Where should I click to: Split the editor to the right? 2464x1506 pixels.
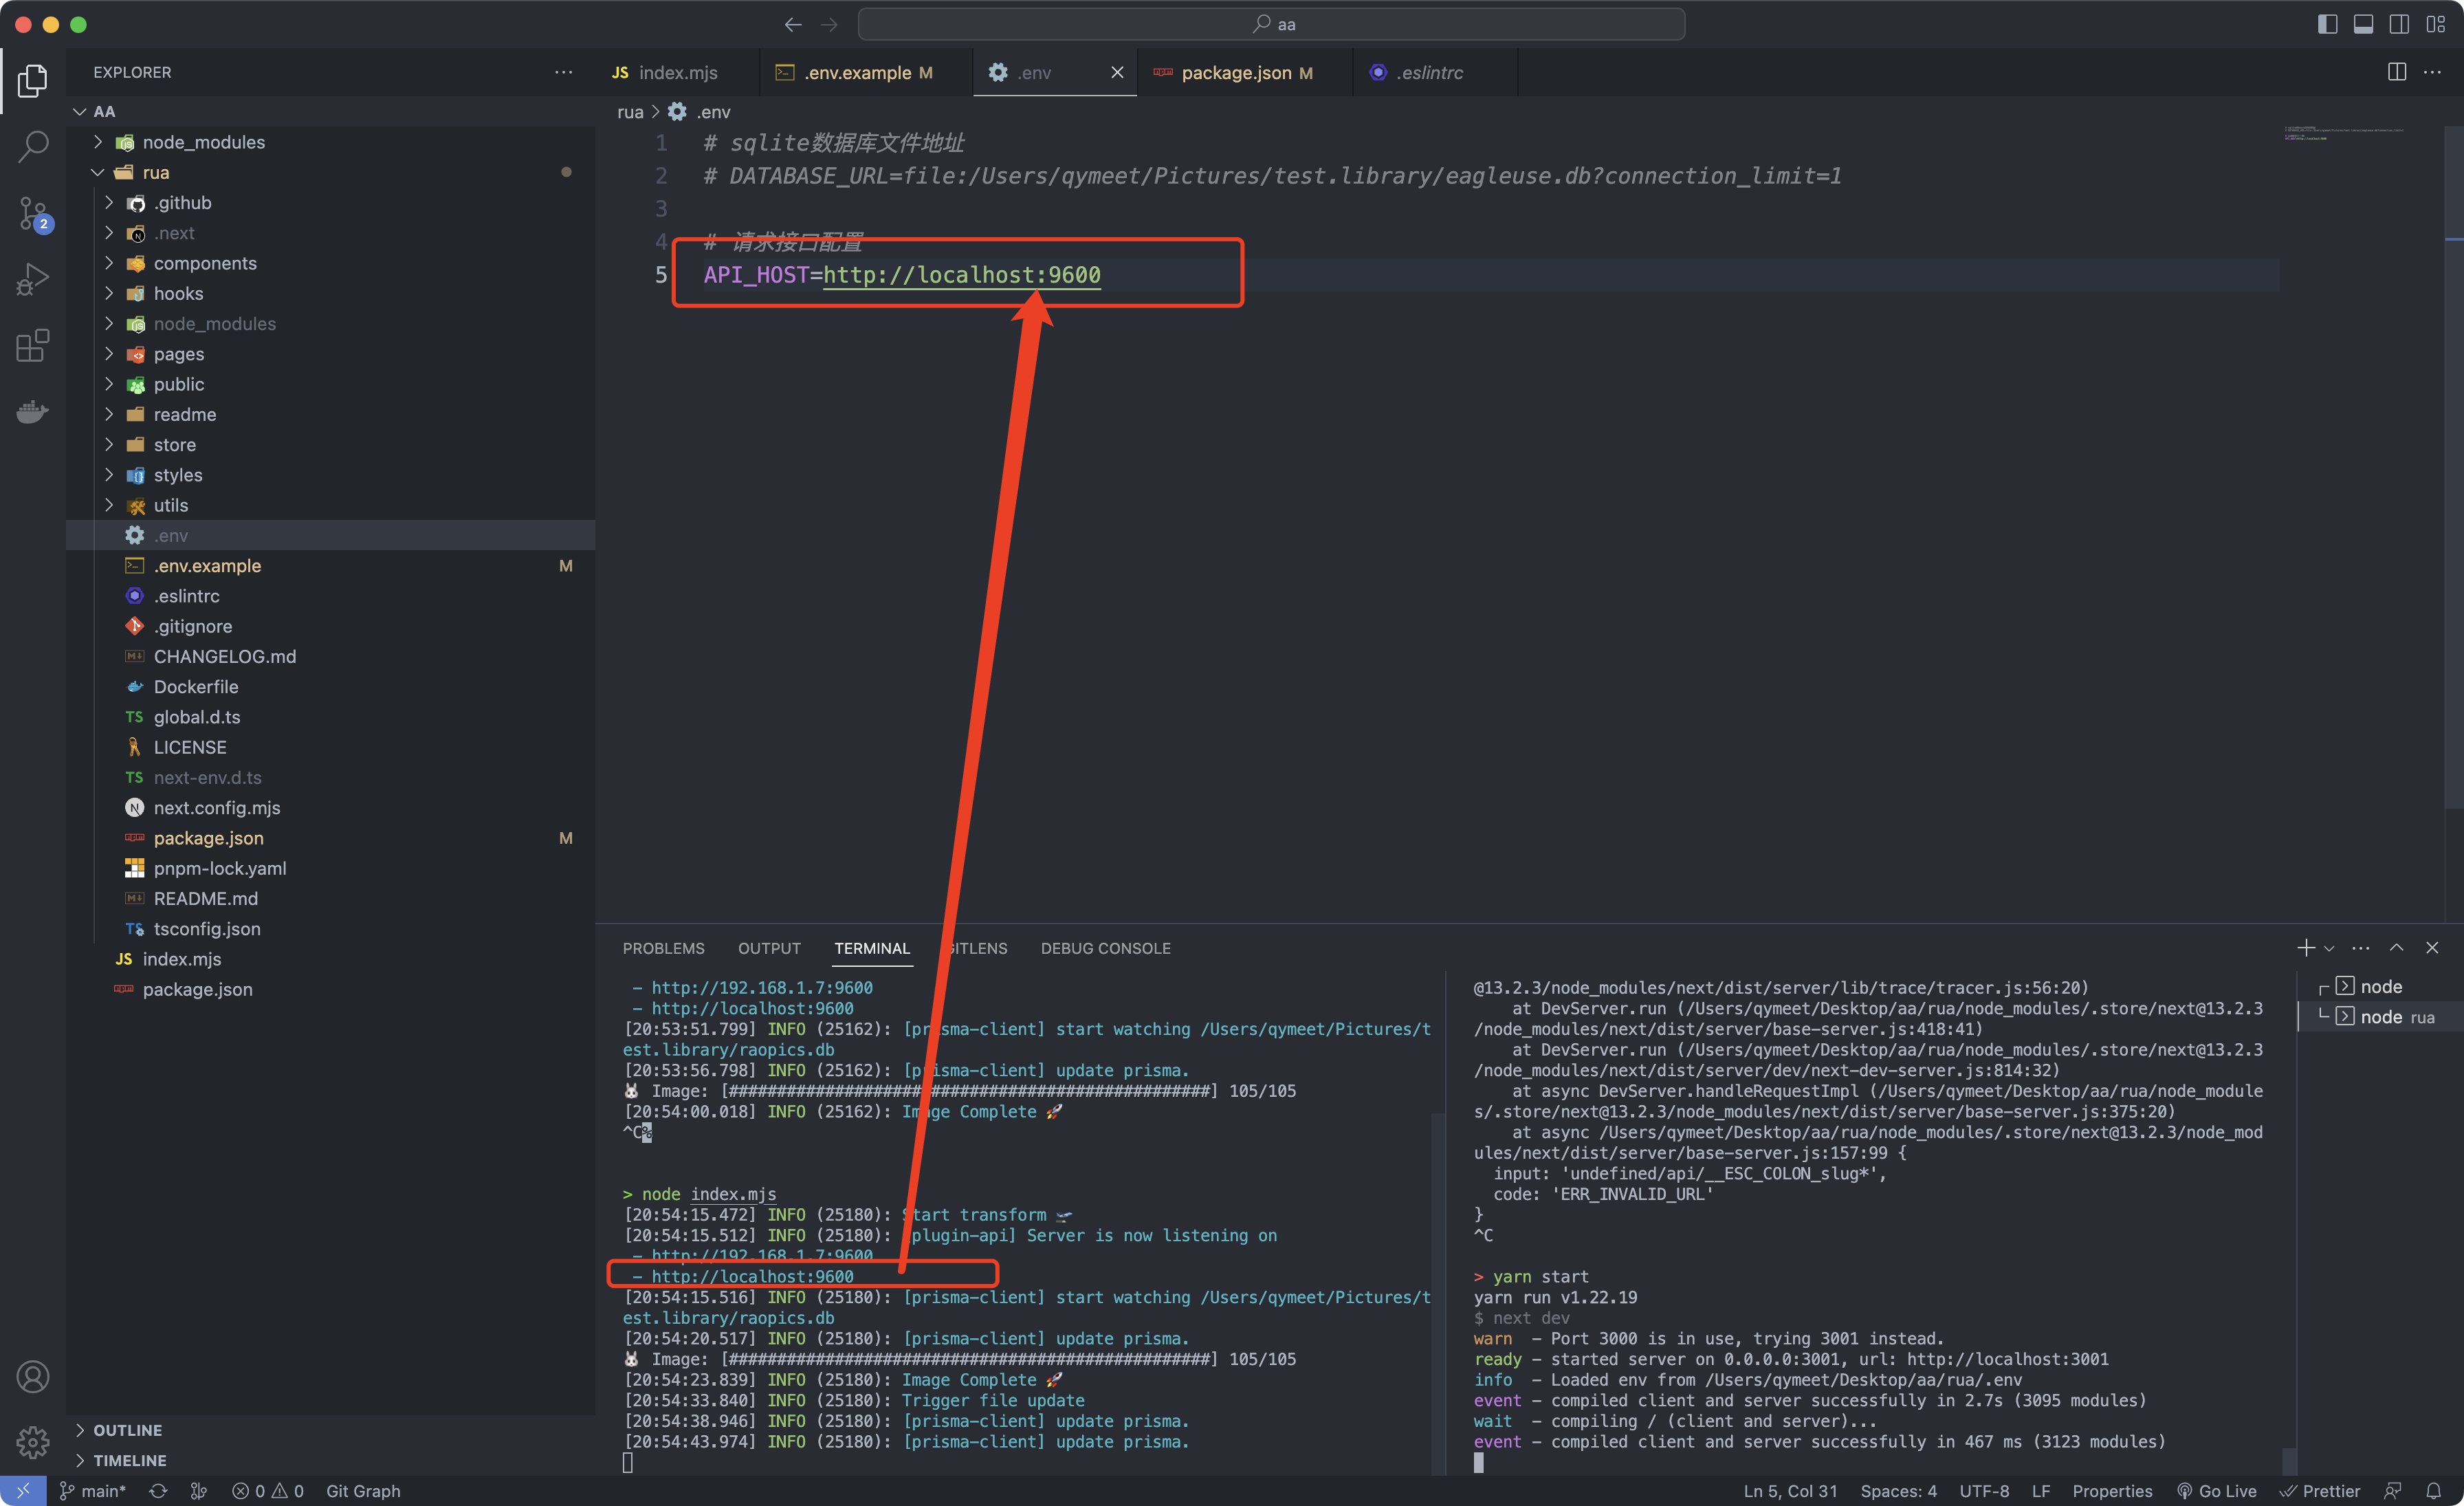tap(2396, 72)
